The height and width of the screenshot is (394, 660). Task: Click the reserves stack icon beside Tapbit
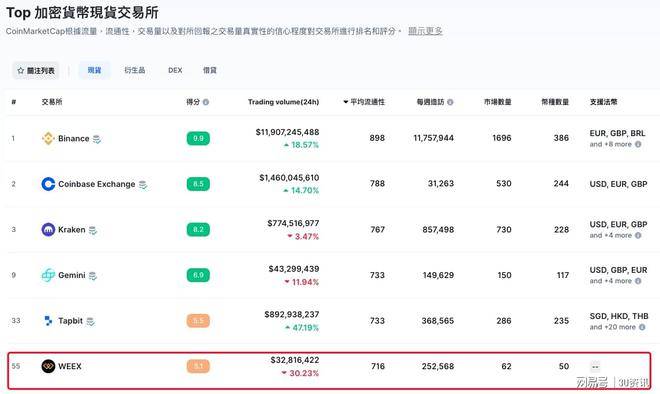(90, 321)
